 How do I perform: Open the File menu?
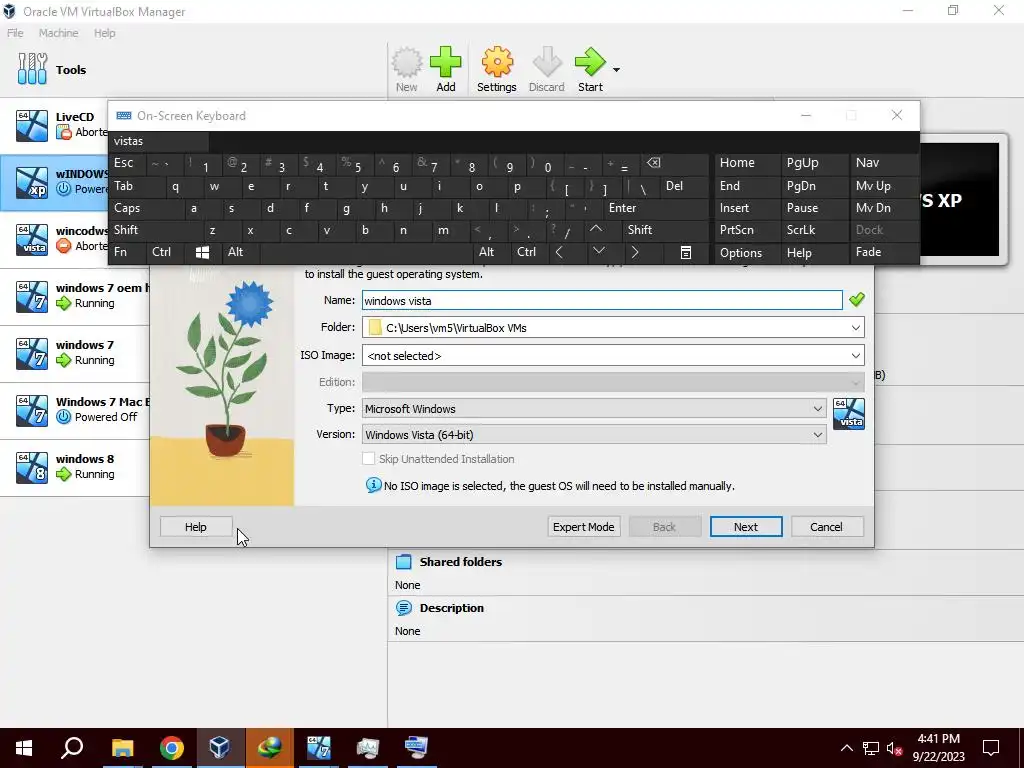[x=15, y=33]
